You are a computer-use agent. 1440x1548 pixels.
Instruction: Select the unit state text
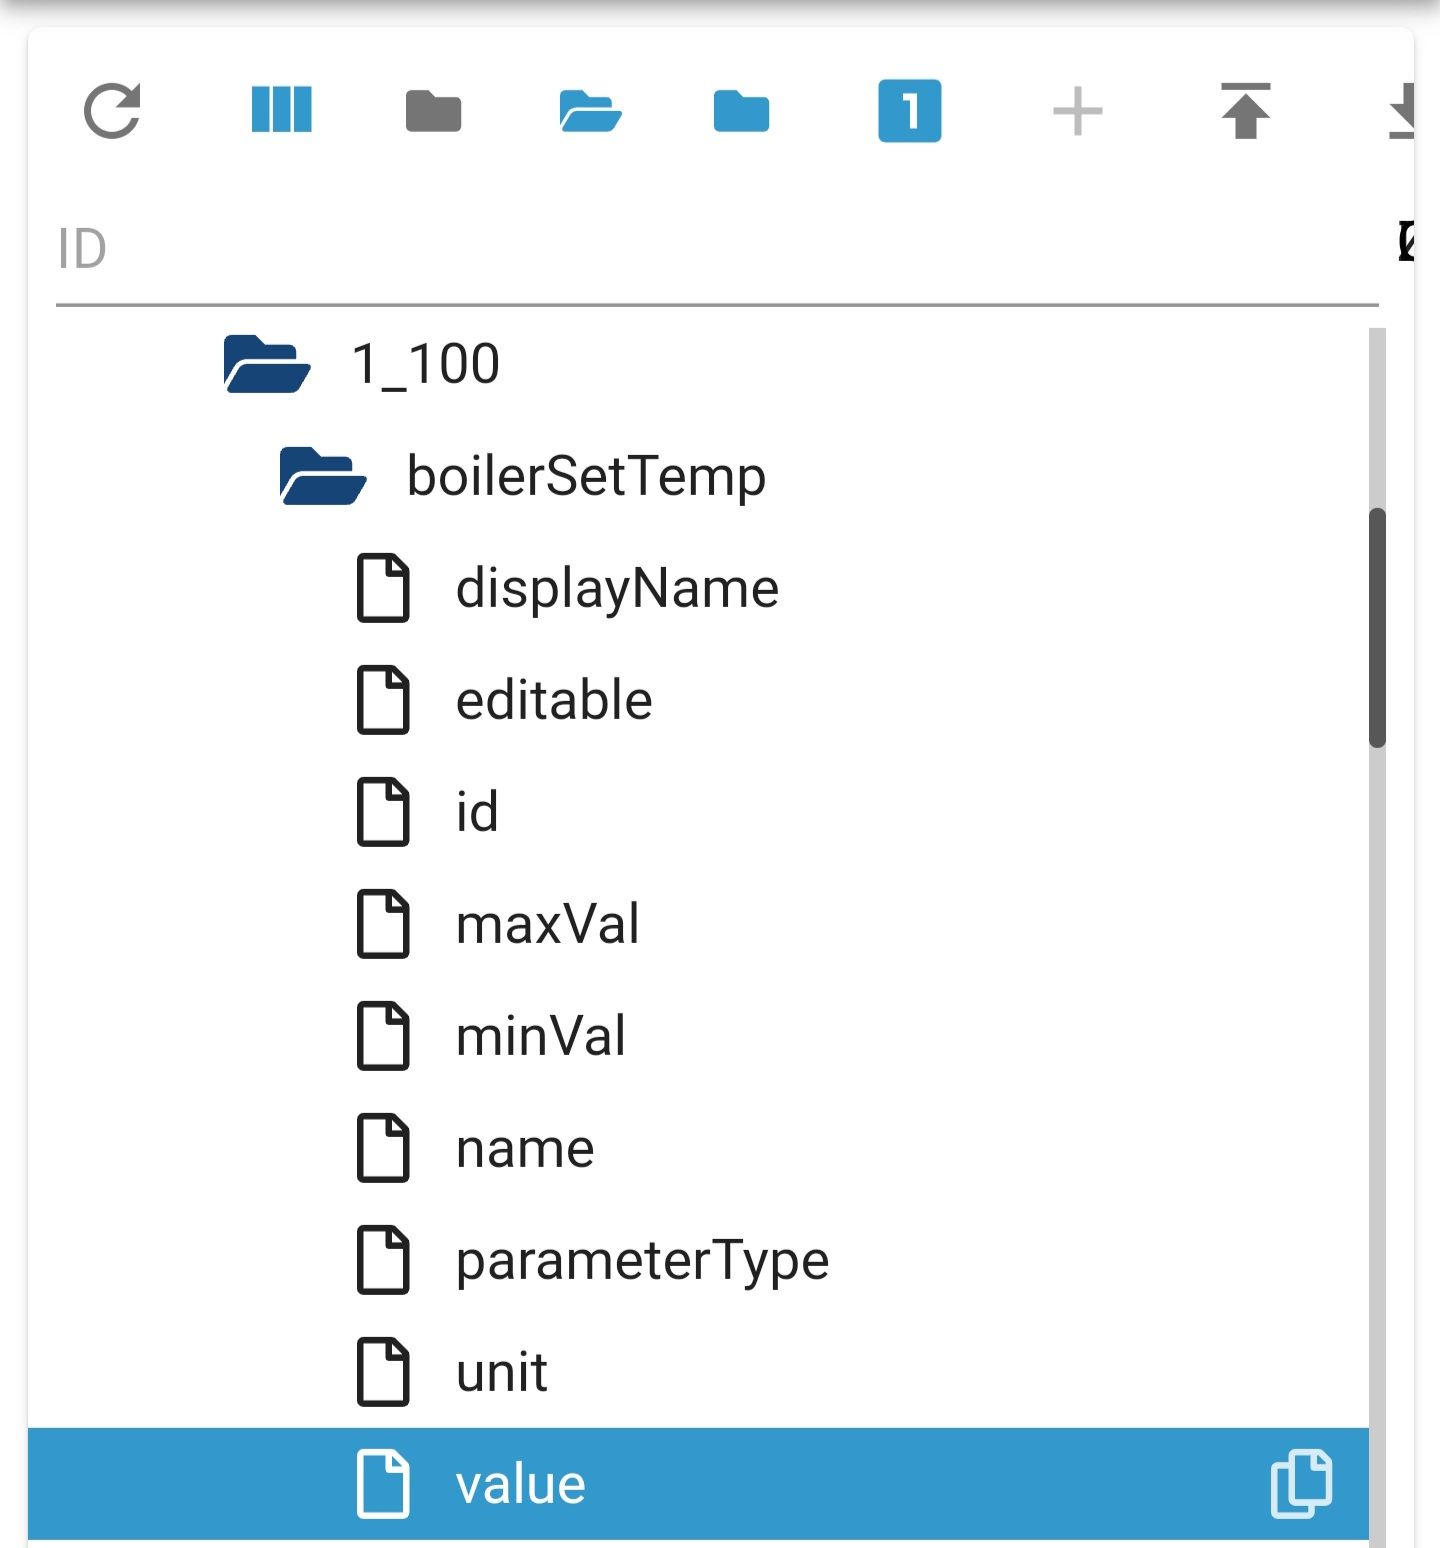pyautogui.click(x=502, y=1372)
